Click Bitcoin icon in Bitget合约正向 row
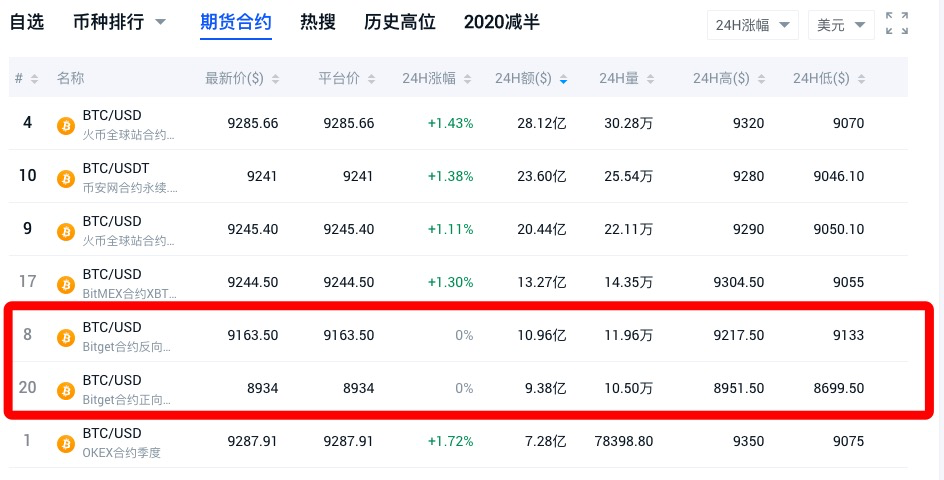The image size is (944, 480). point(66,391)
